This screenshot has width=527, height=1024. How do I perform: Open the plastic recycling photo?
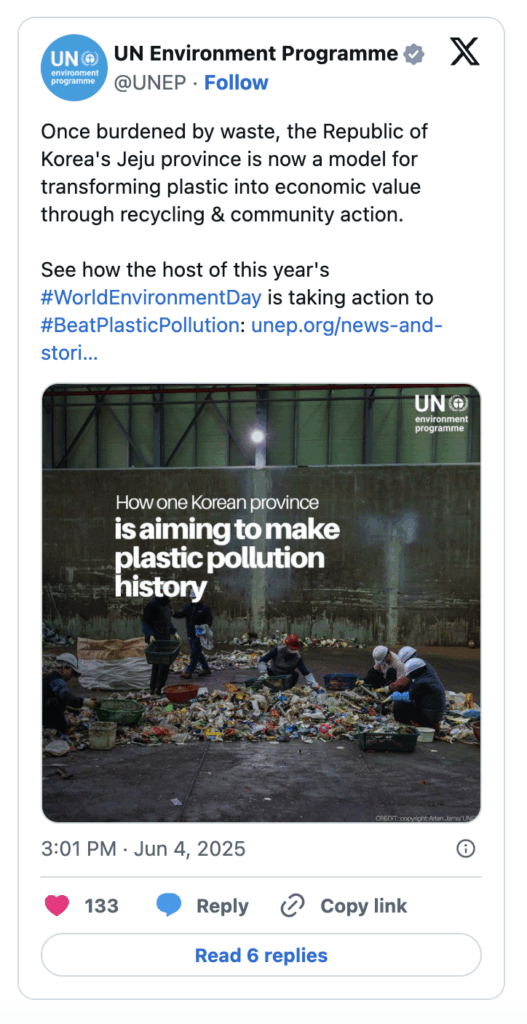[261, 603]
